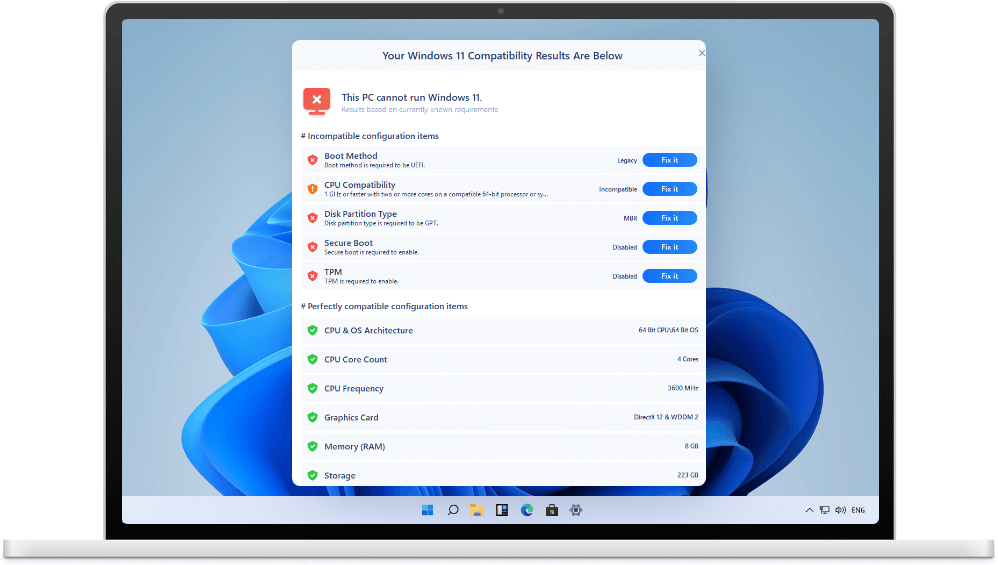Click the '4 Cores' value
998x565 pixels.
[687, 359]
